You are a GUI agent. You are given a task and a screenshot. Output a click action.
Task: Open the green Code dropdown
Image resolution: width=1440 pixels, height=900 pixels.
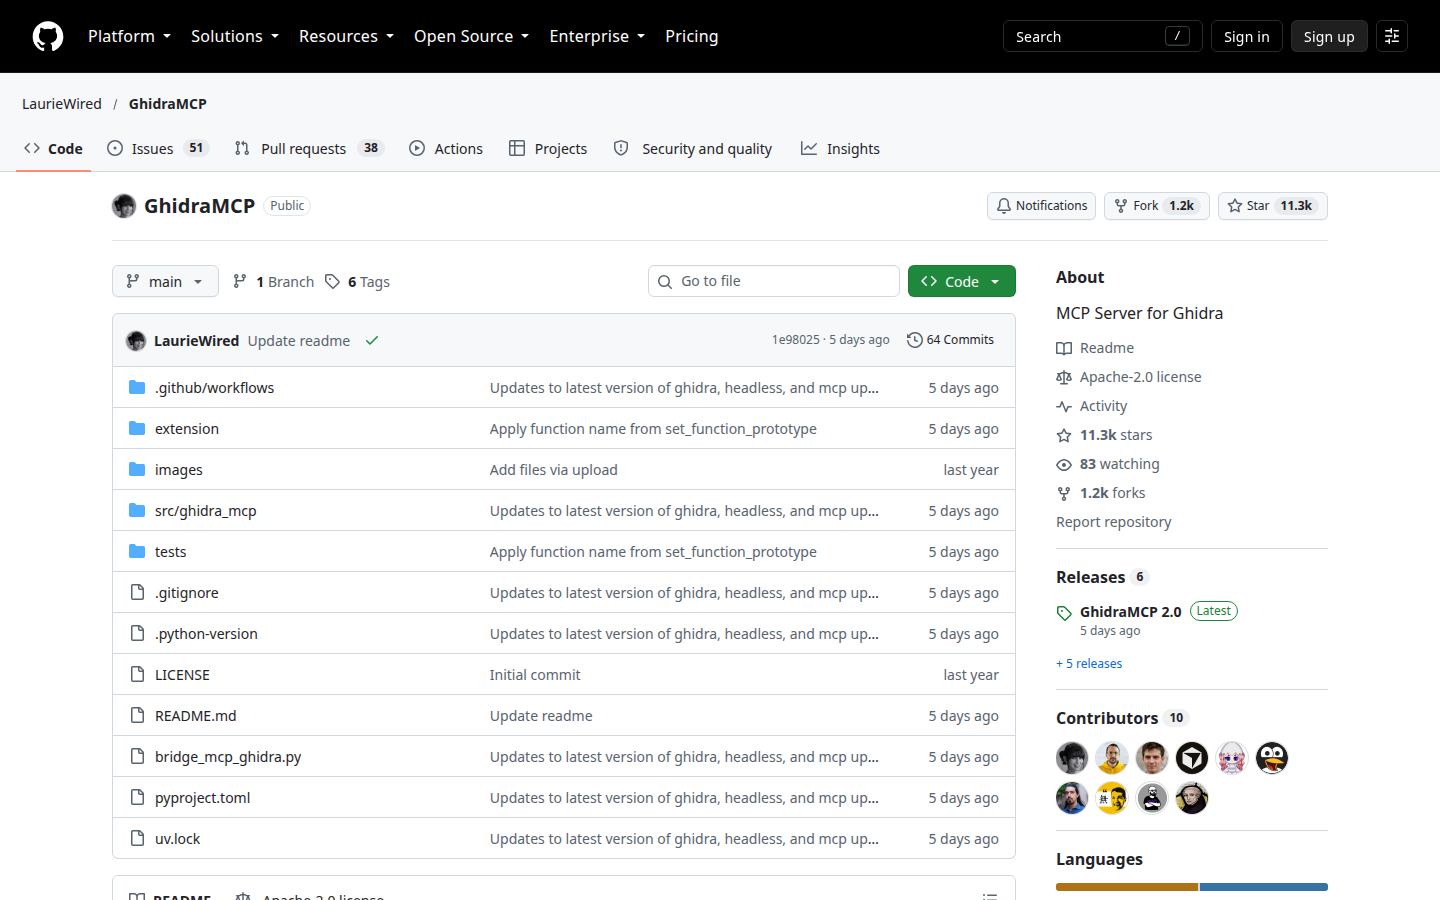961,281
